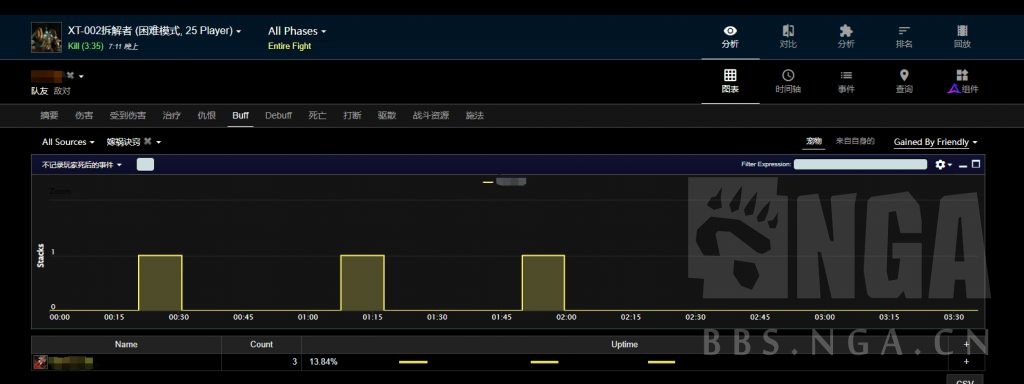Sort table by Count column header

261,344
